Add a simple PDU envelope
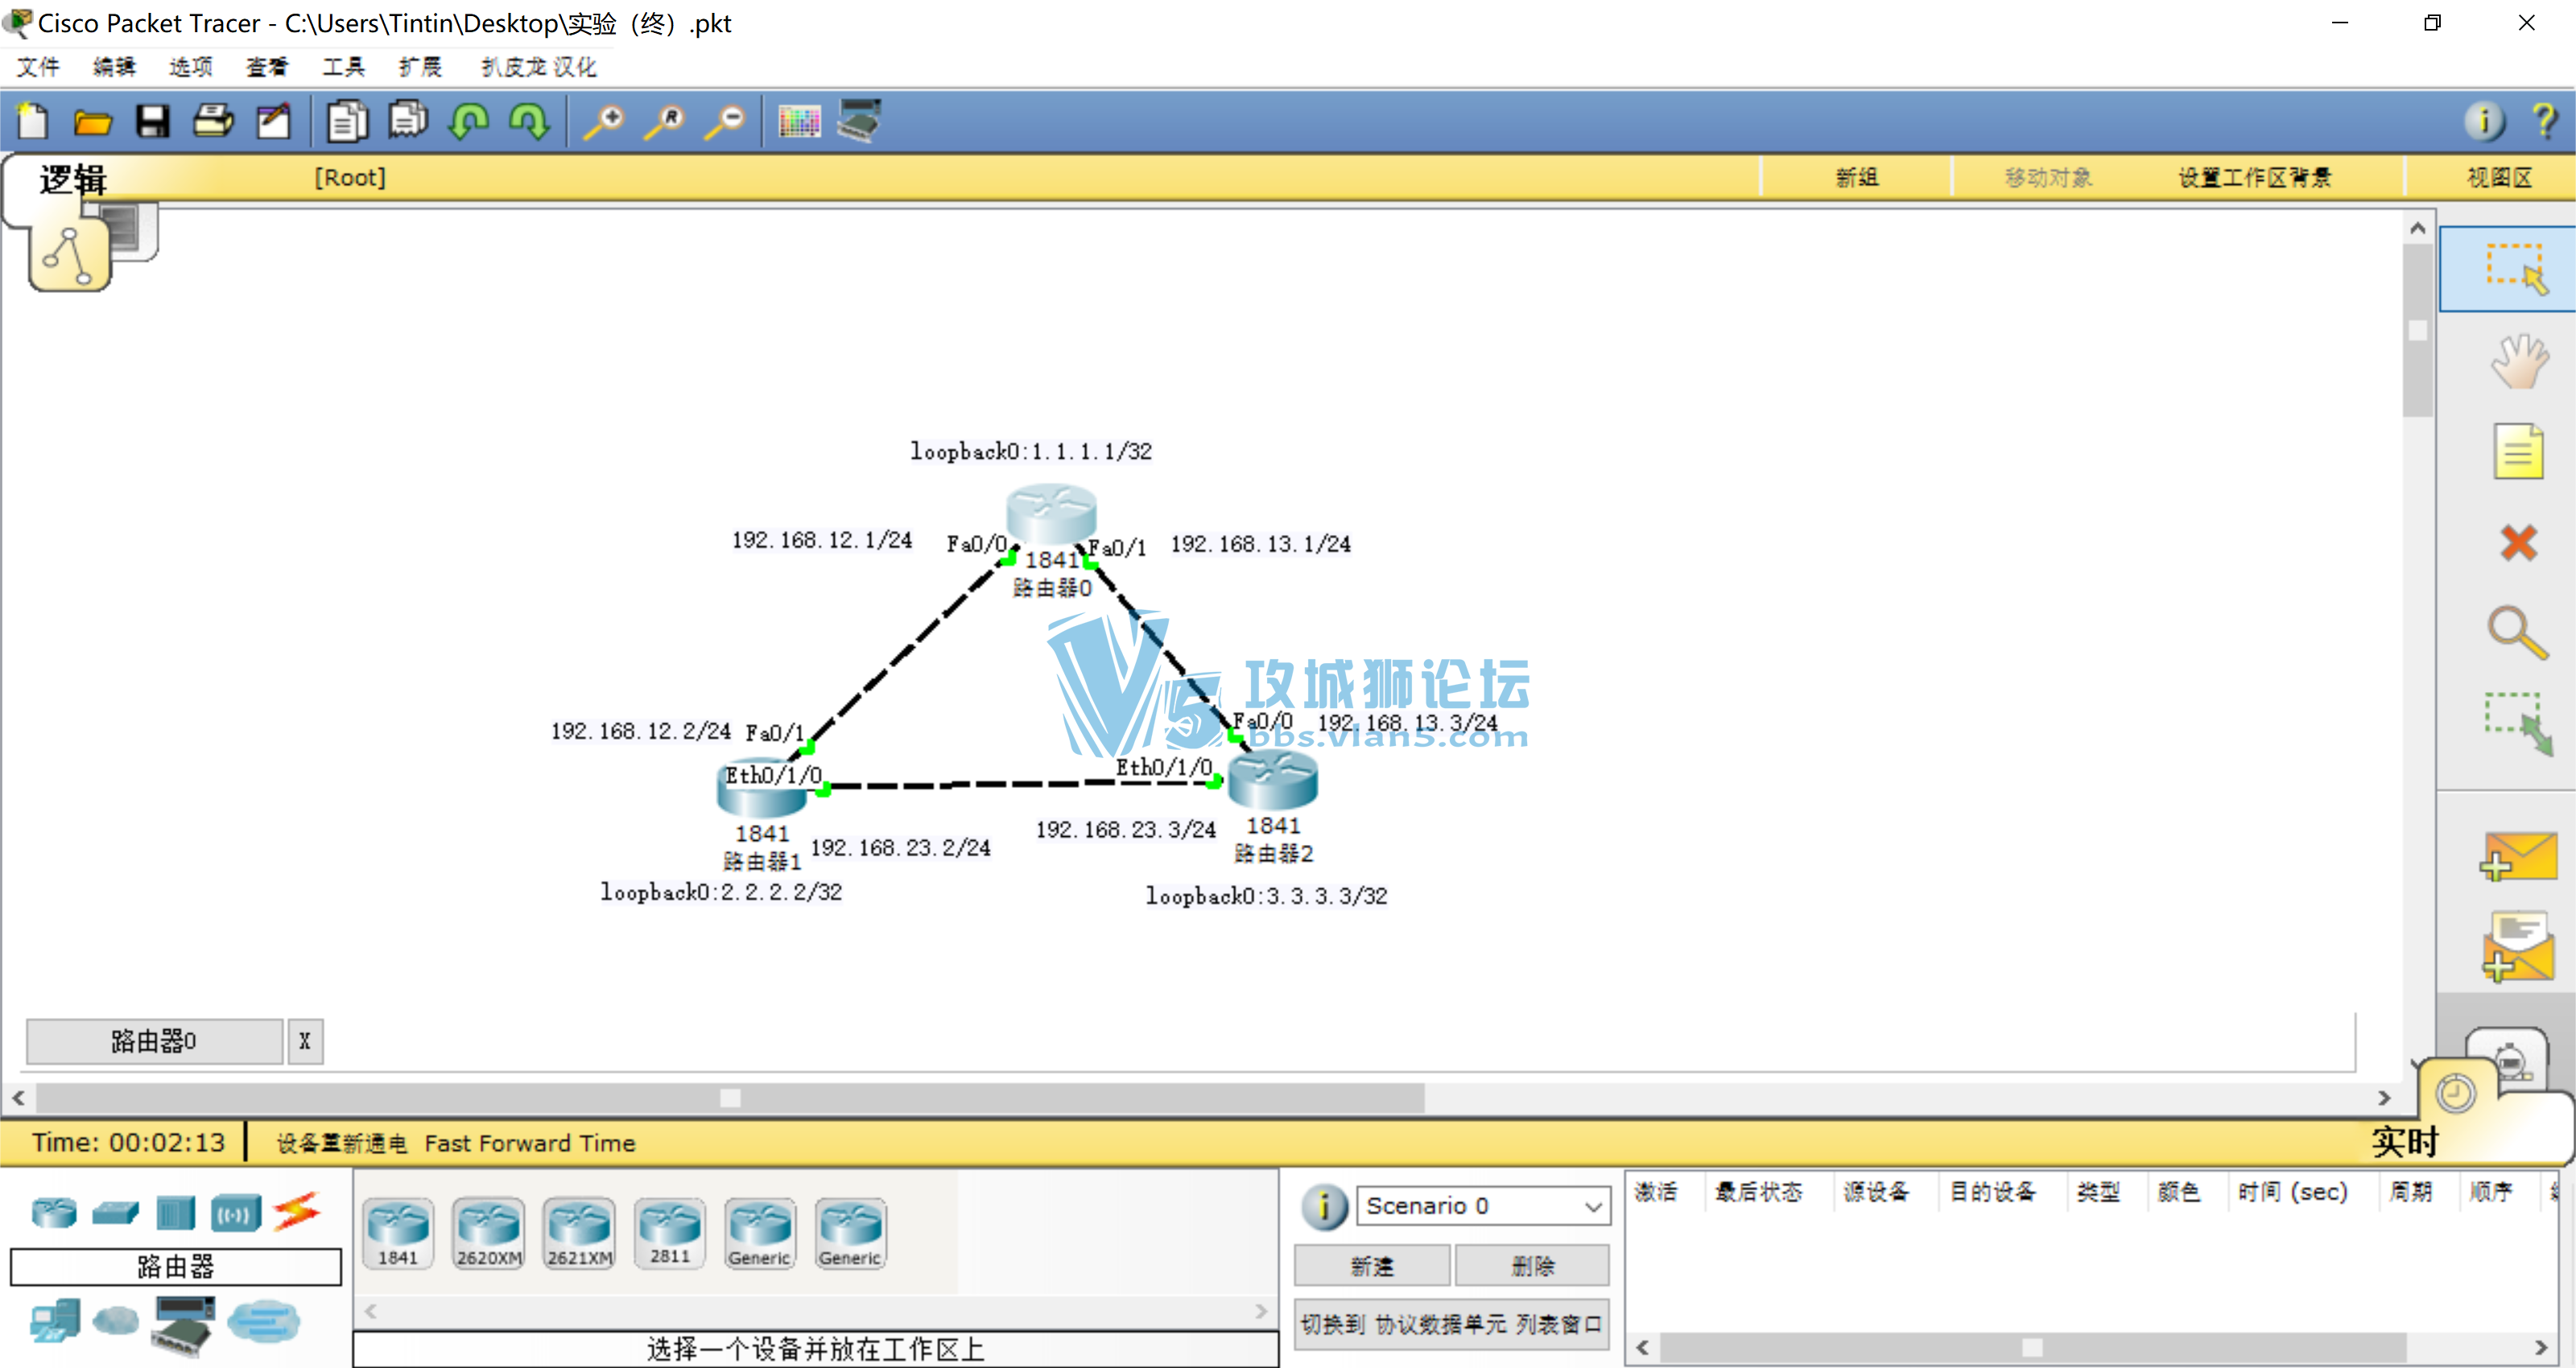Viewport: 2576px width, 1368px height. pos(2518,857)
